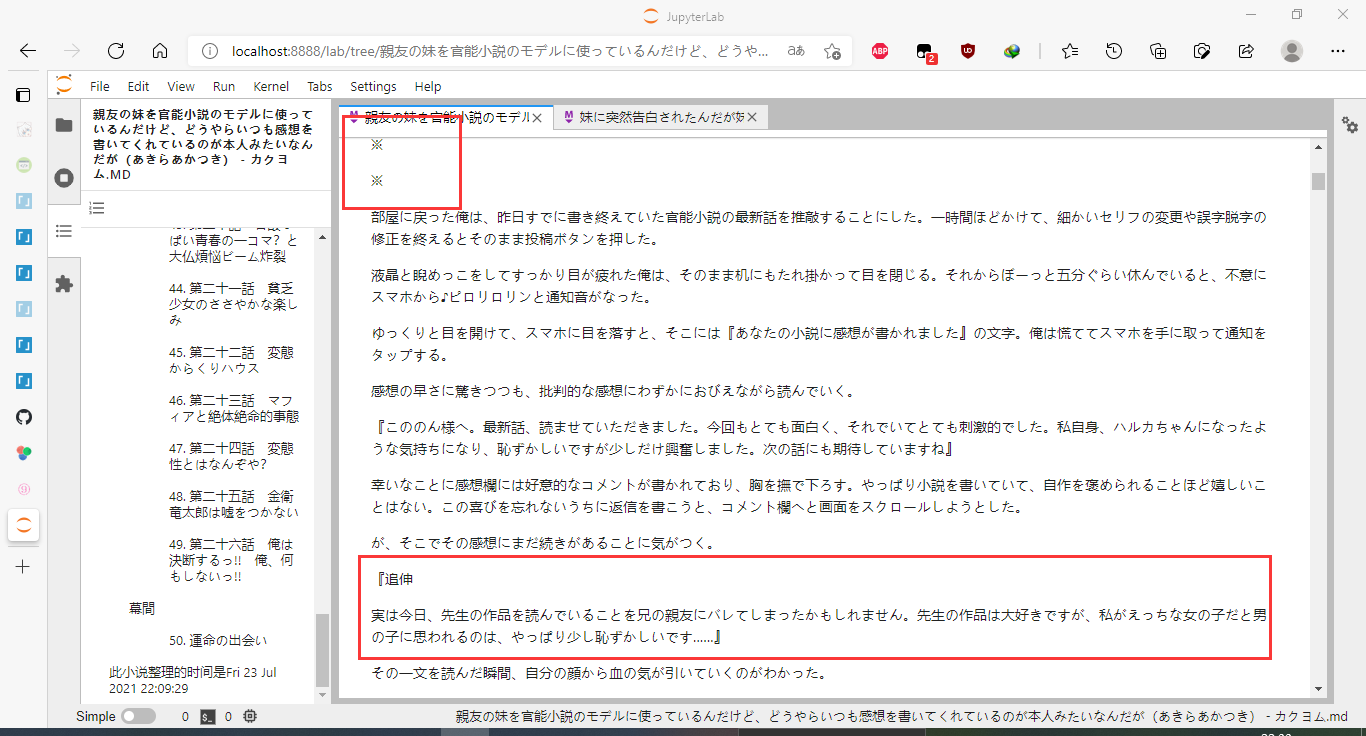Open Running Terminals and Kernels panel
This screenshot has width=1366, height=736.
pos(64,178)
